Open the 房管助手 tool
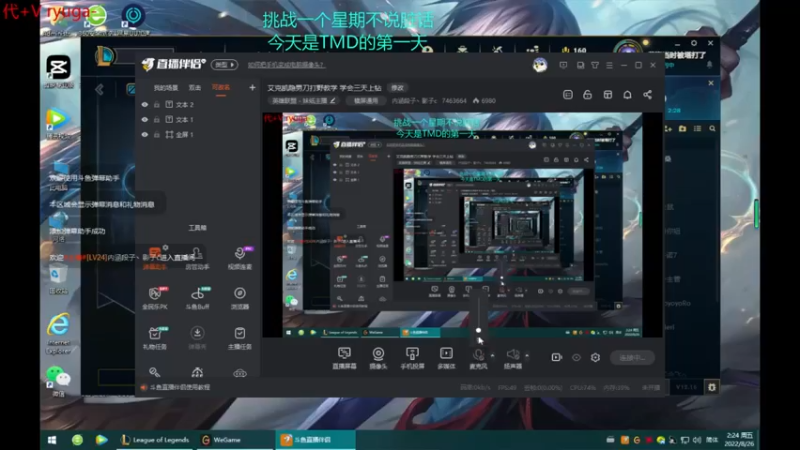Screen dimensions: 800x450 pos(197,258)
